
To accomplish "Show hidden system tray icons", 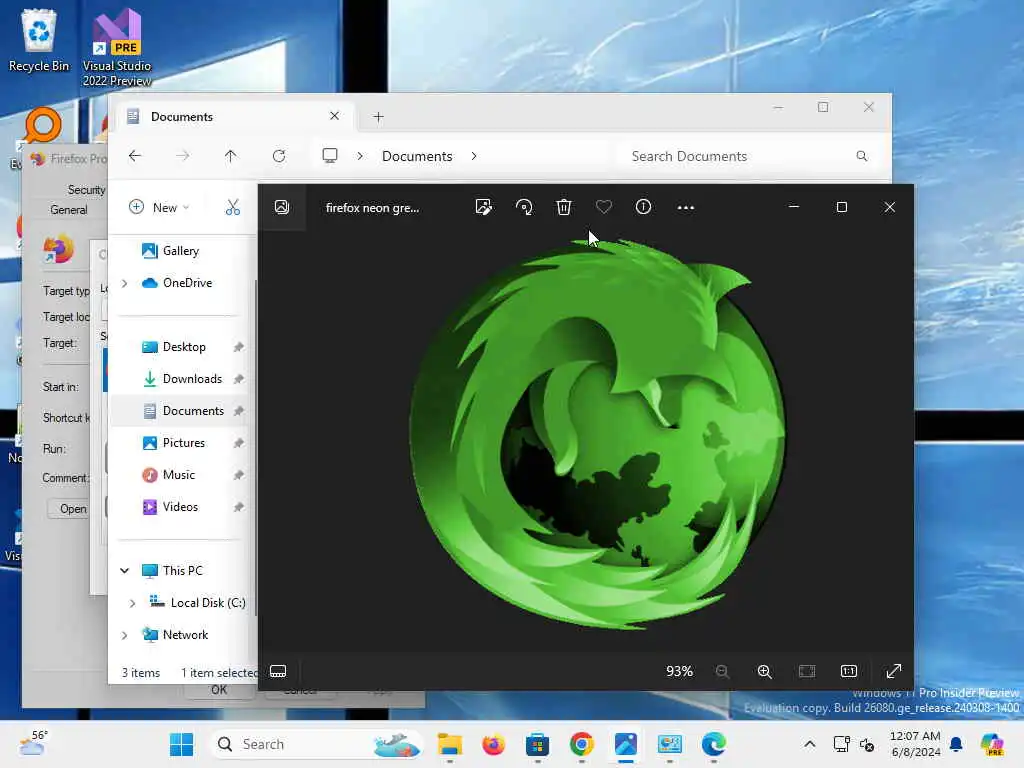I will click(x=809, y=744).
